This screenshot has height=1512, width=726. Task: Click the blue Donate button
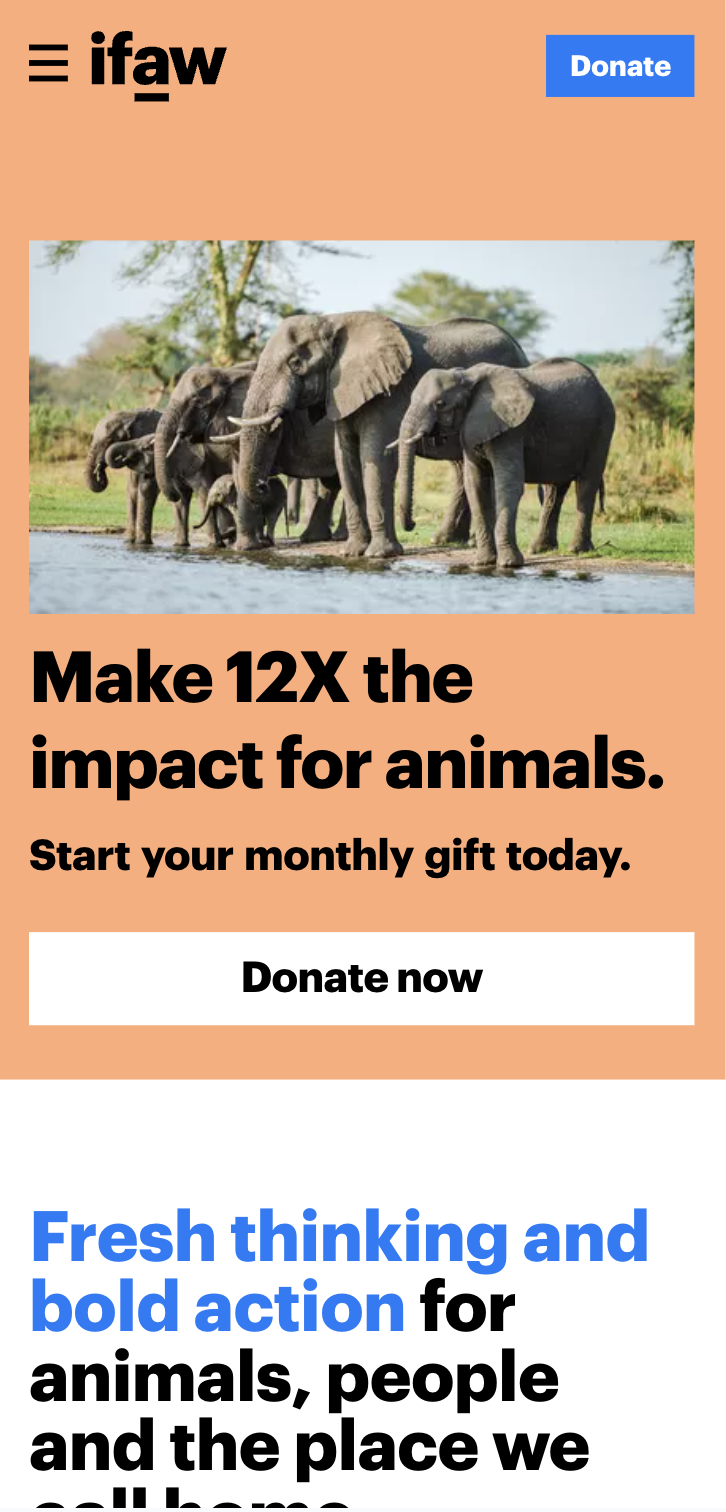tap(620, 66)
